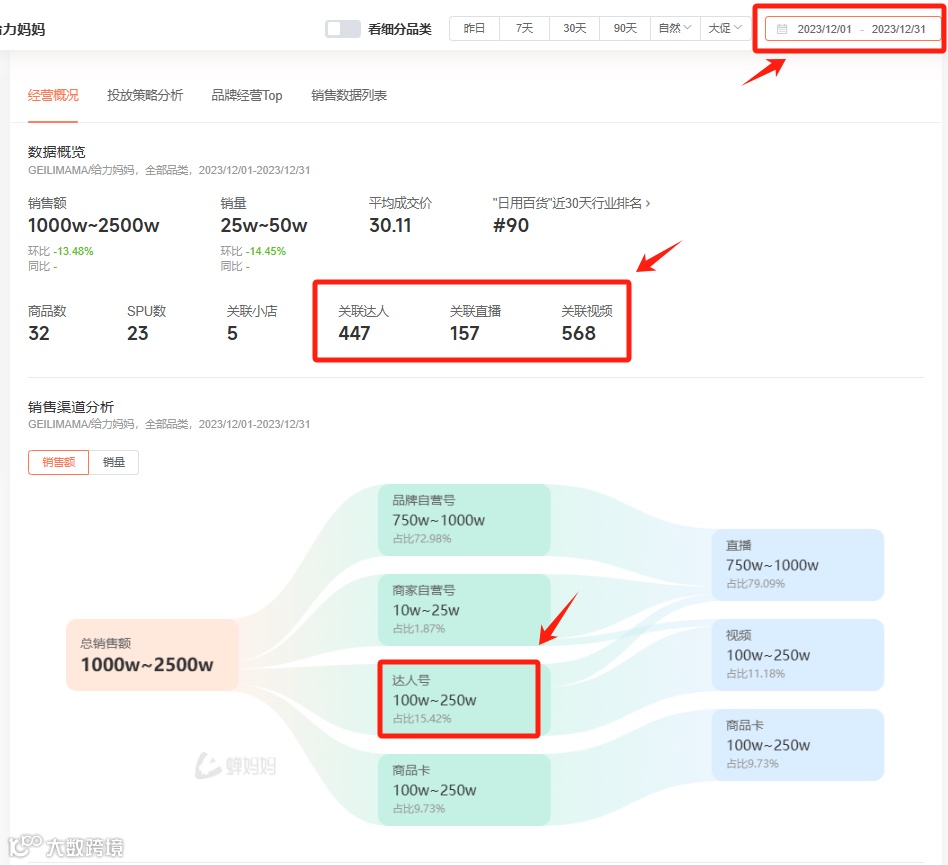Open the 大促 dropdown

point(725,28)
